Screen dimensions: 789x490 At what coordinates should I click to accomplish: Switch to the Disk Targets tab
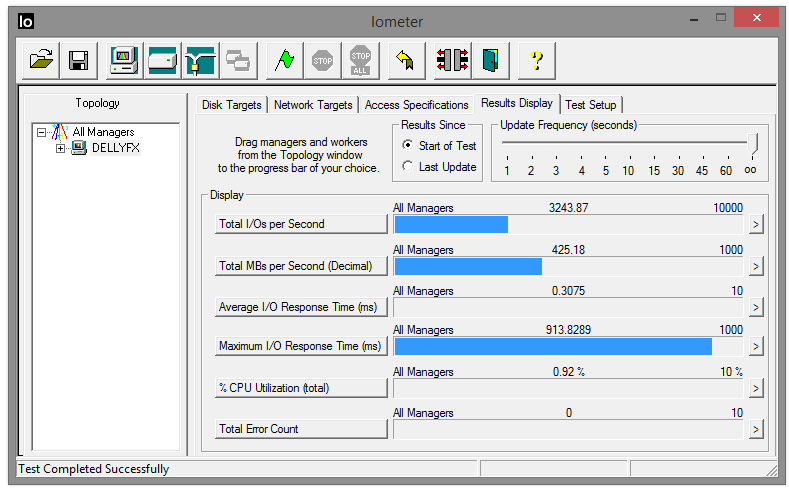click(x=231, y=105)
